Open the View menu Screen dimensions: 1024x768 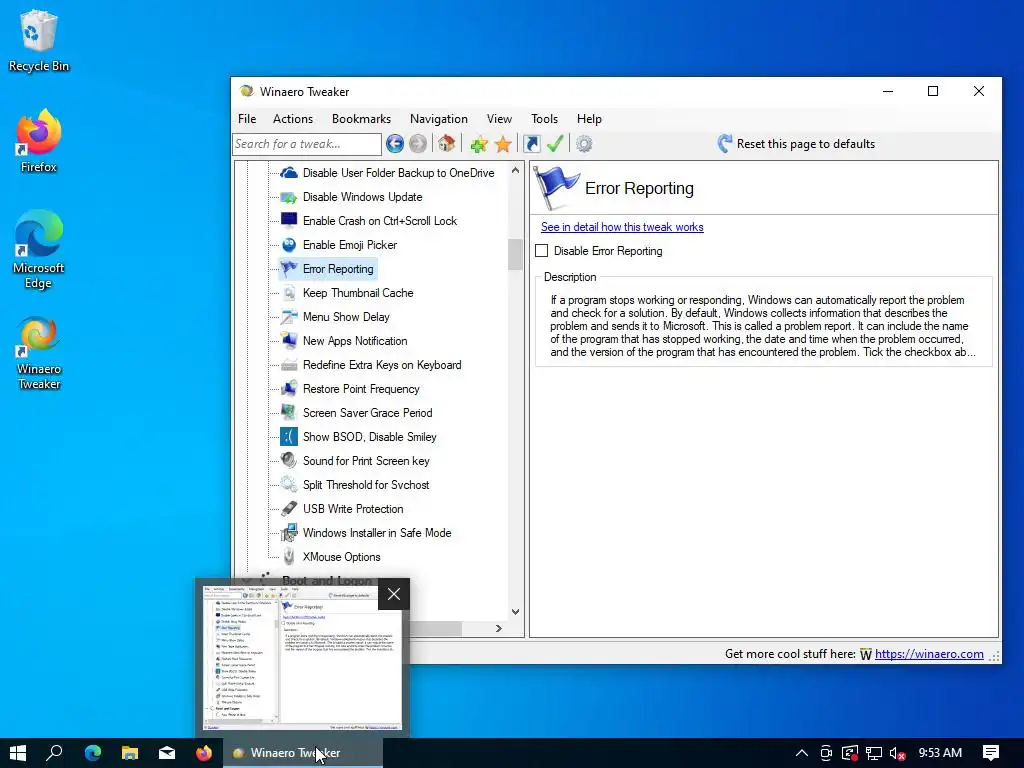(499, 119)
